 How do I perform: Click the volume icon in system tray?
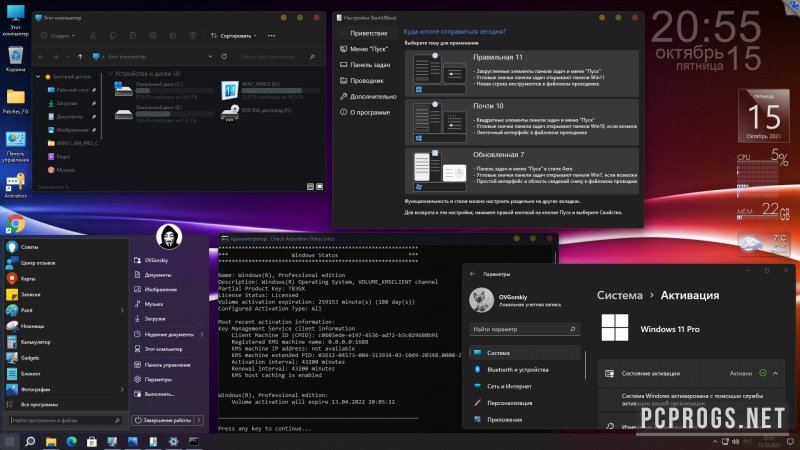(x=735, y=441)
